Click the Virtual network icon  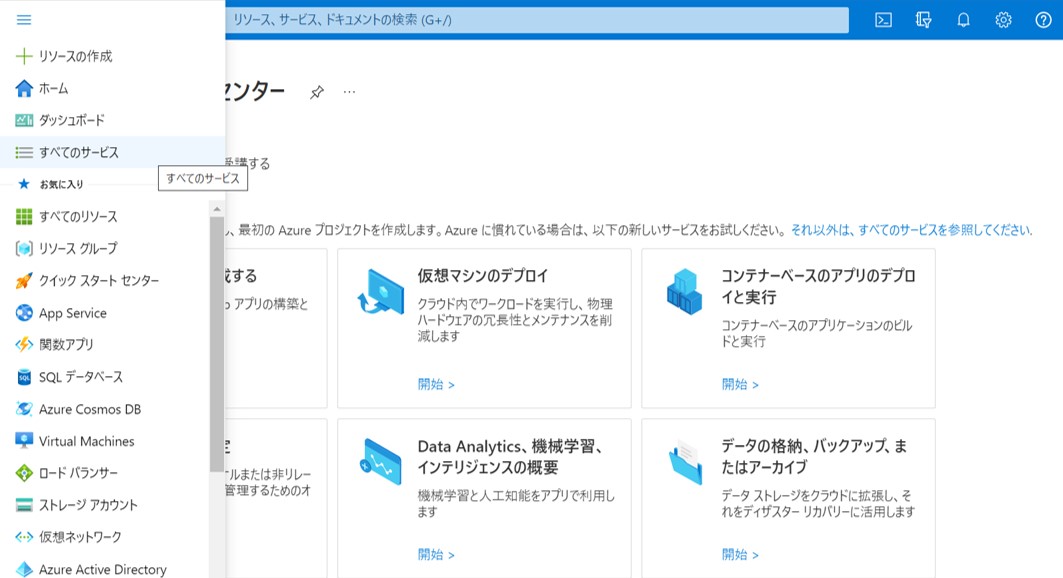[24, 537]
